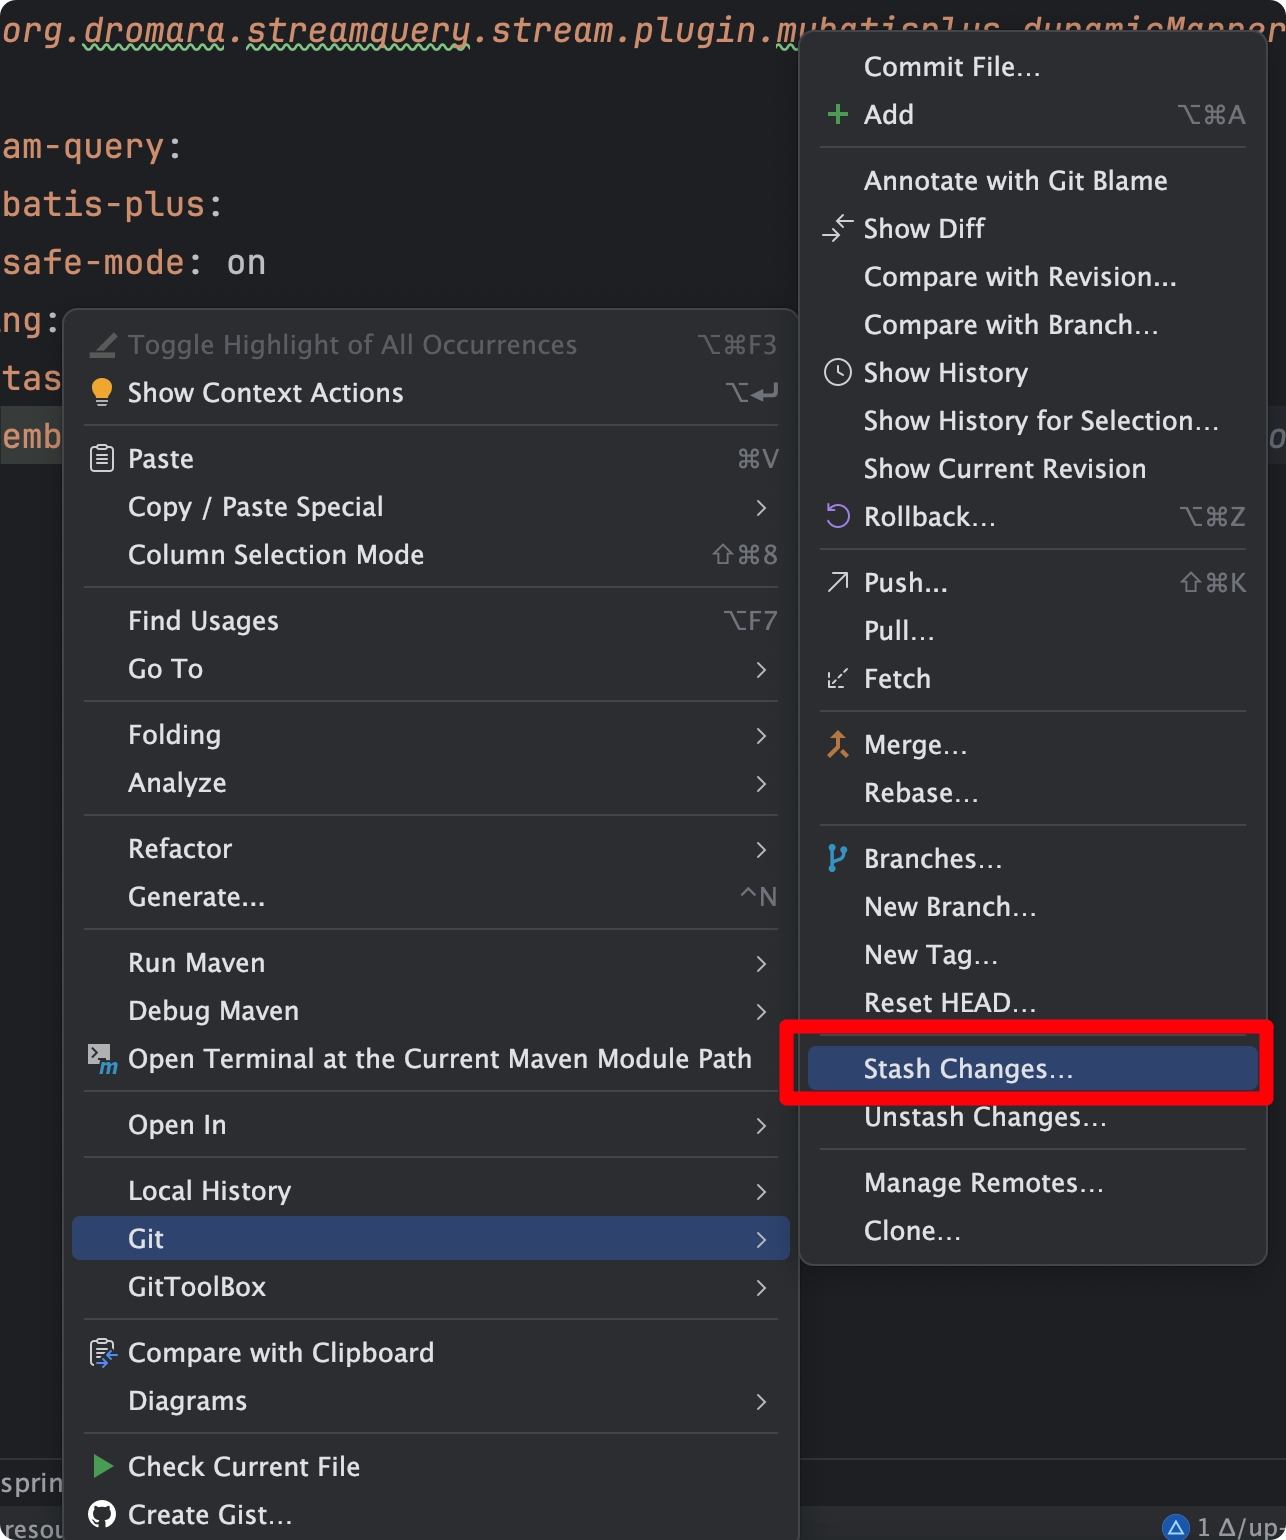Click the Fetch arrow icon
This screenshot has height=1540, width=1286.
coord(838,679)
